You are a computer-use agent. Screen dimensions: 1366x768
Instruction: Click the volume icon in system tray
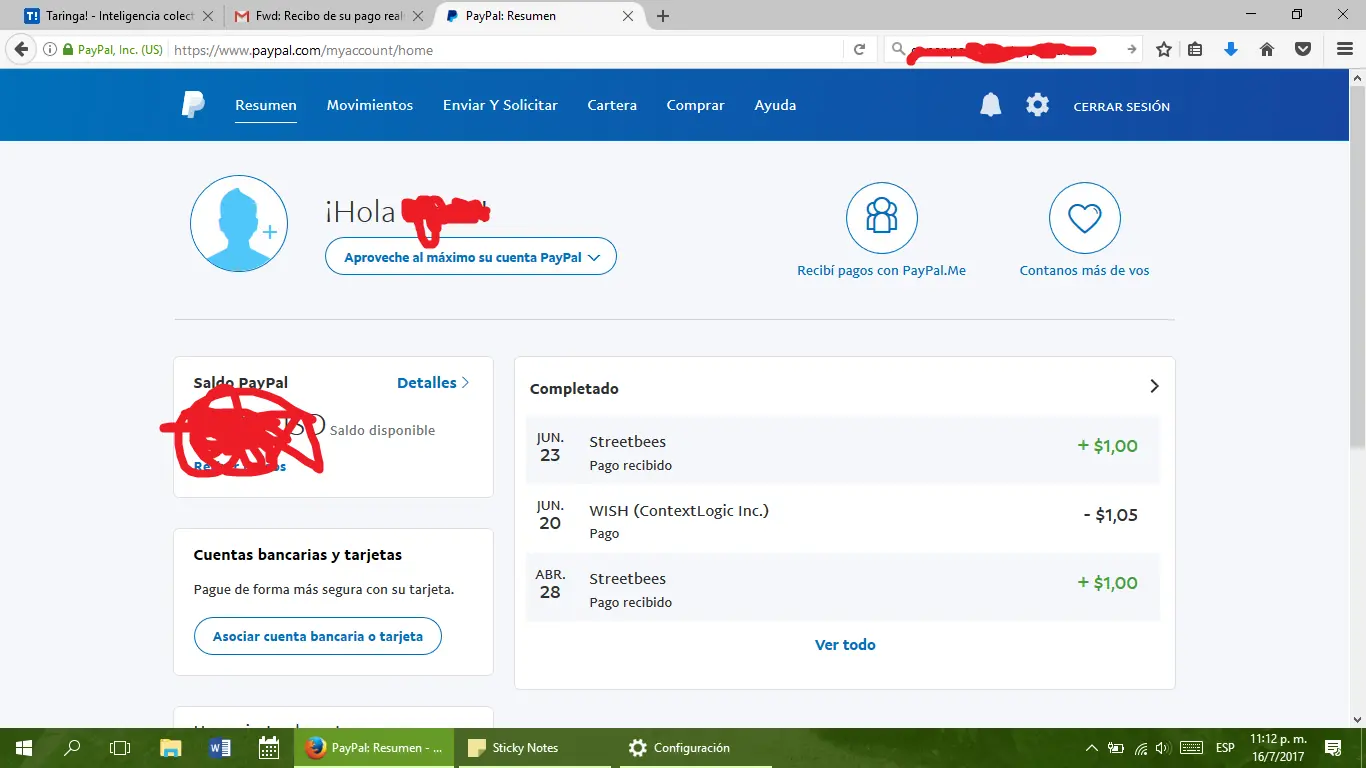click(1162, 748)
